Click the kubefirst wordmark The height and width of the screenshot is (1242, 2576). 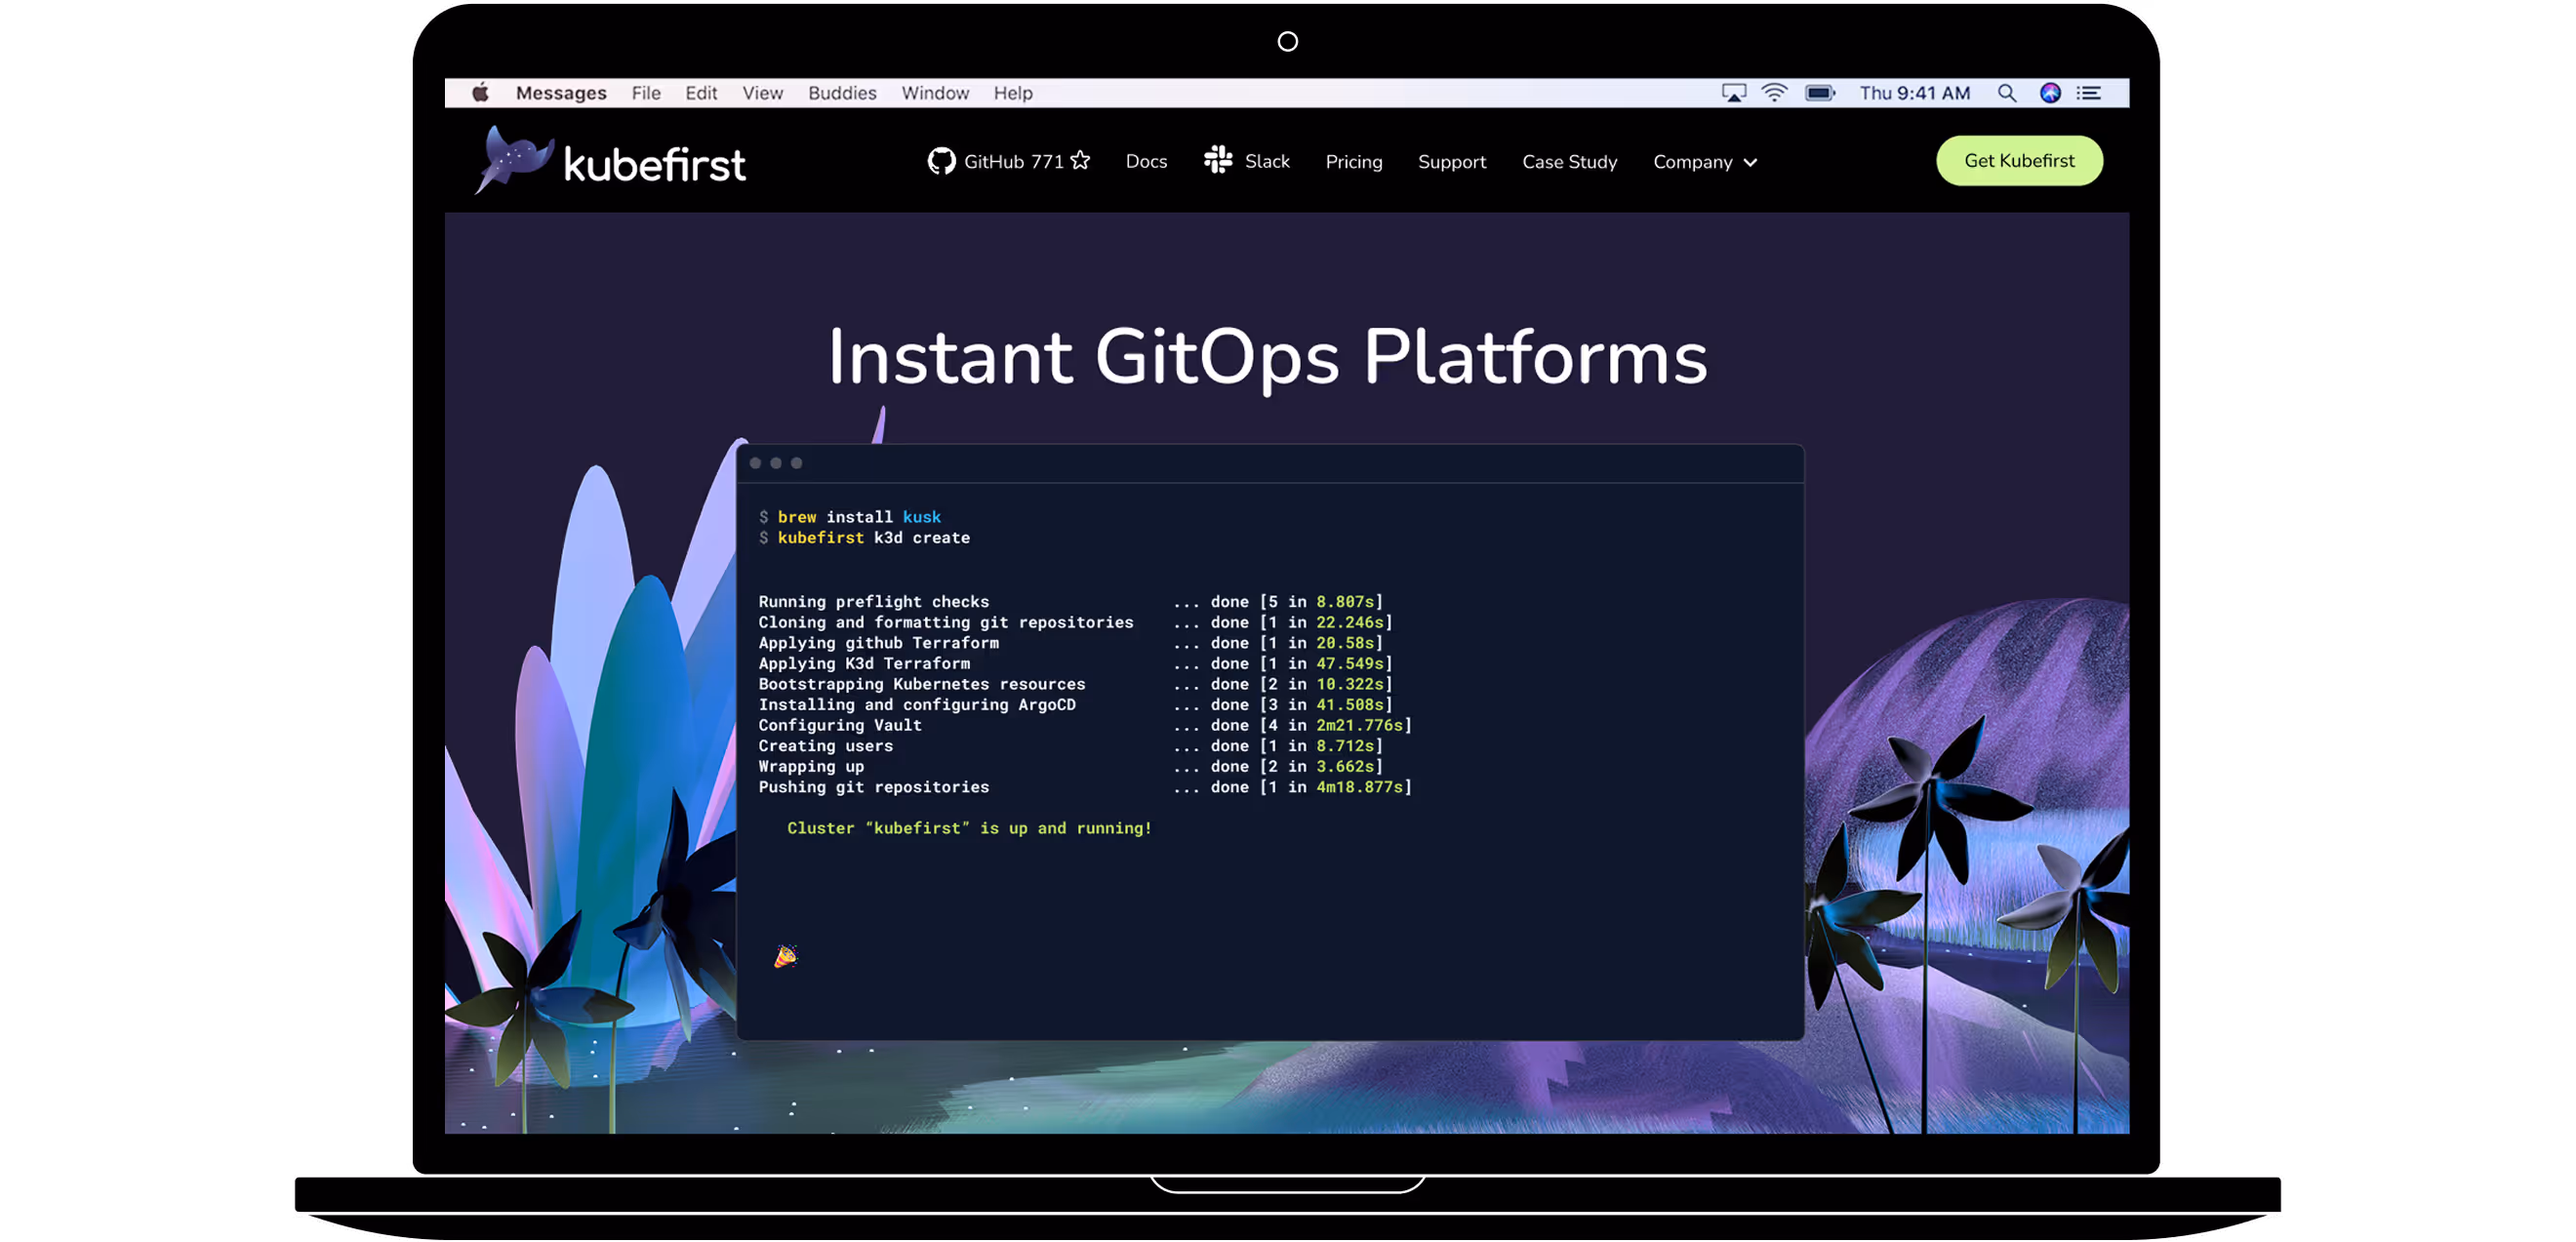pos(655,165)
